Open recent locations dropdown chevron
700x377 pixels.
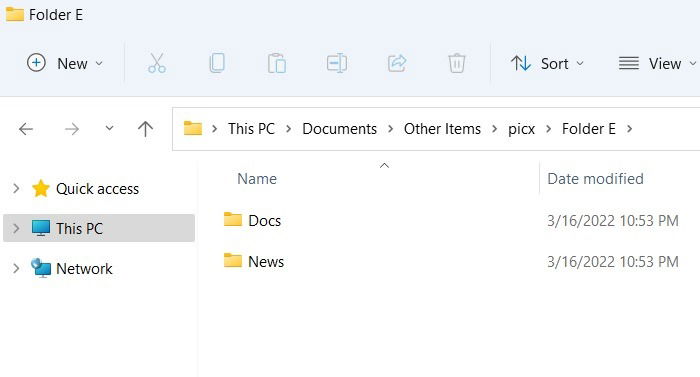[109, 129]
